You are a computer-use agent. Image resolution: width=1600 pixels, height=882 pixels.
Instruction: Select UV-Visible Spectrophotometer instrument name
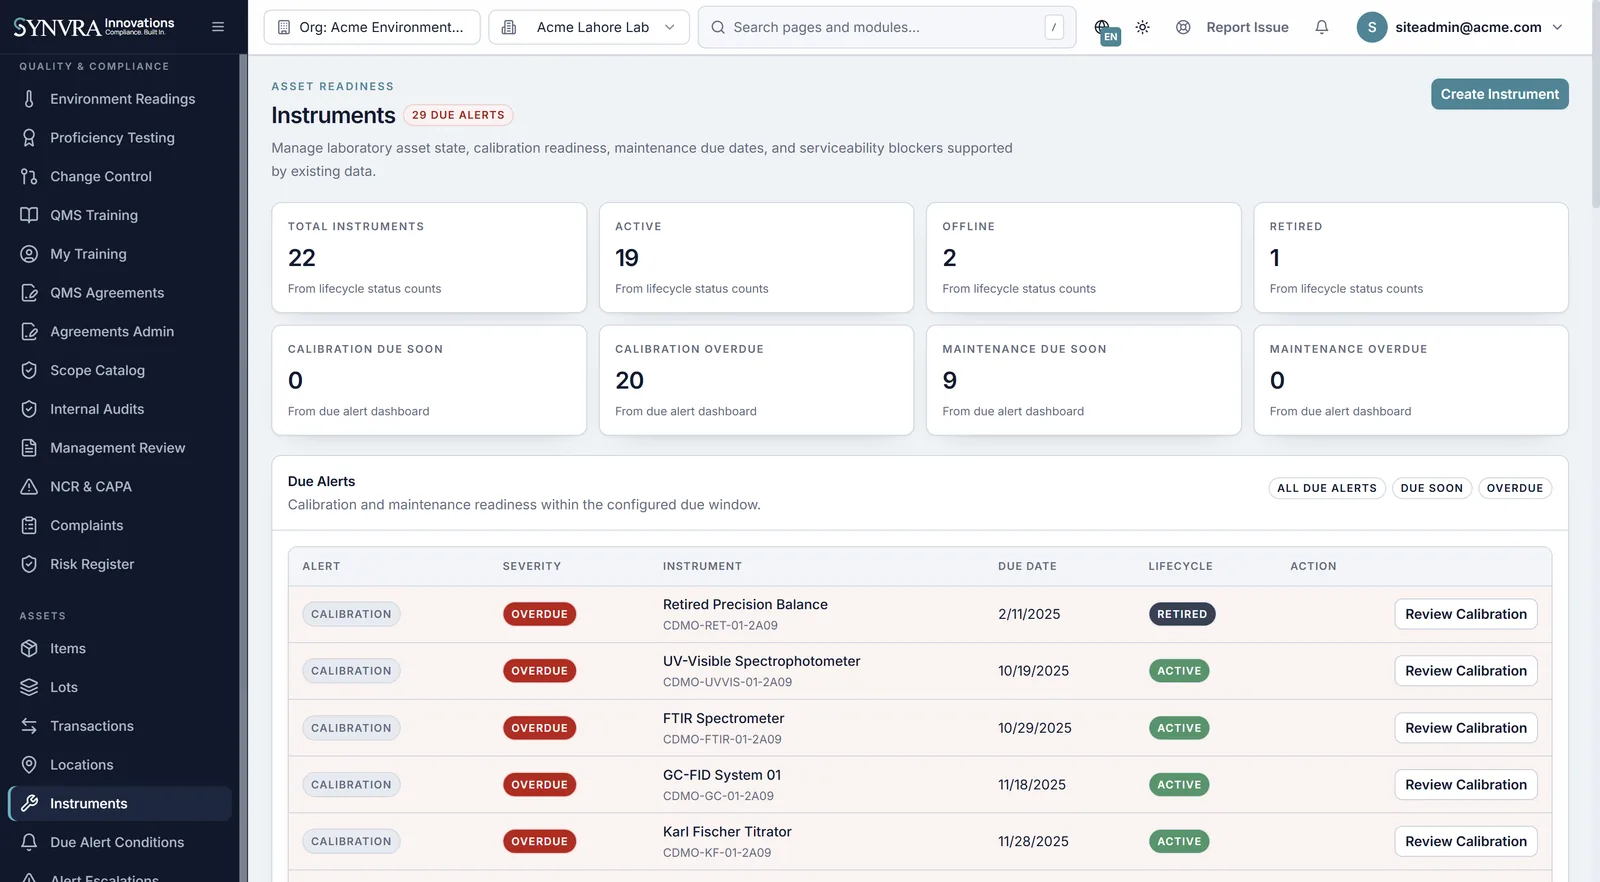click(761, 661)
